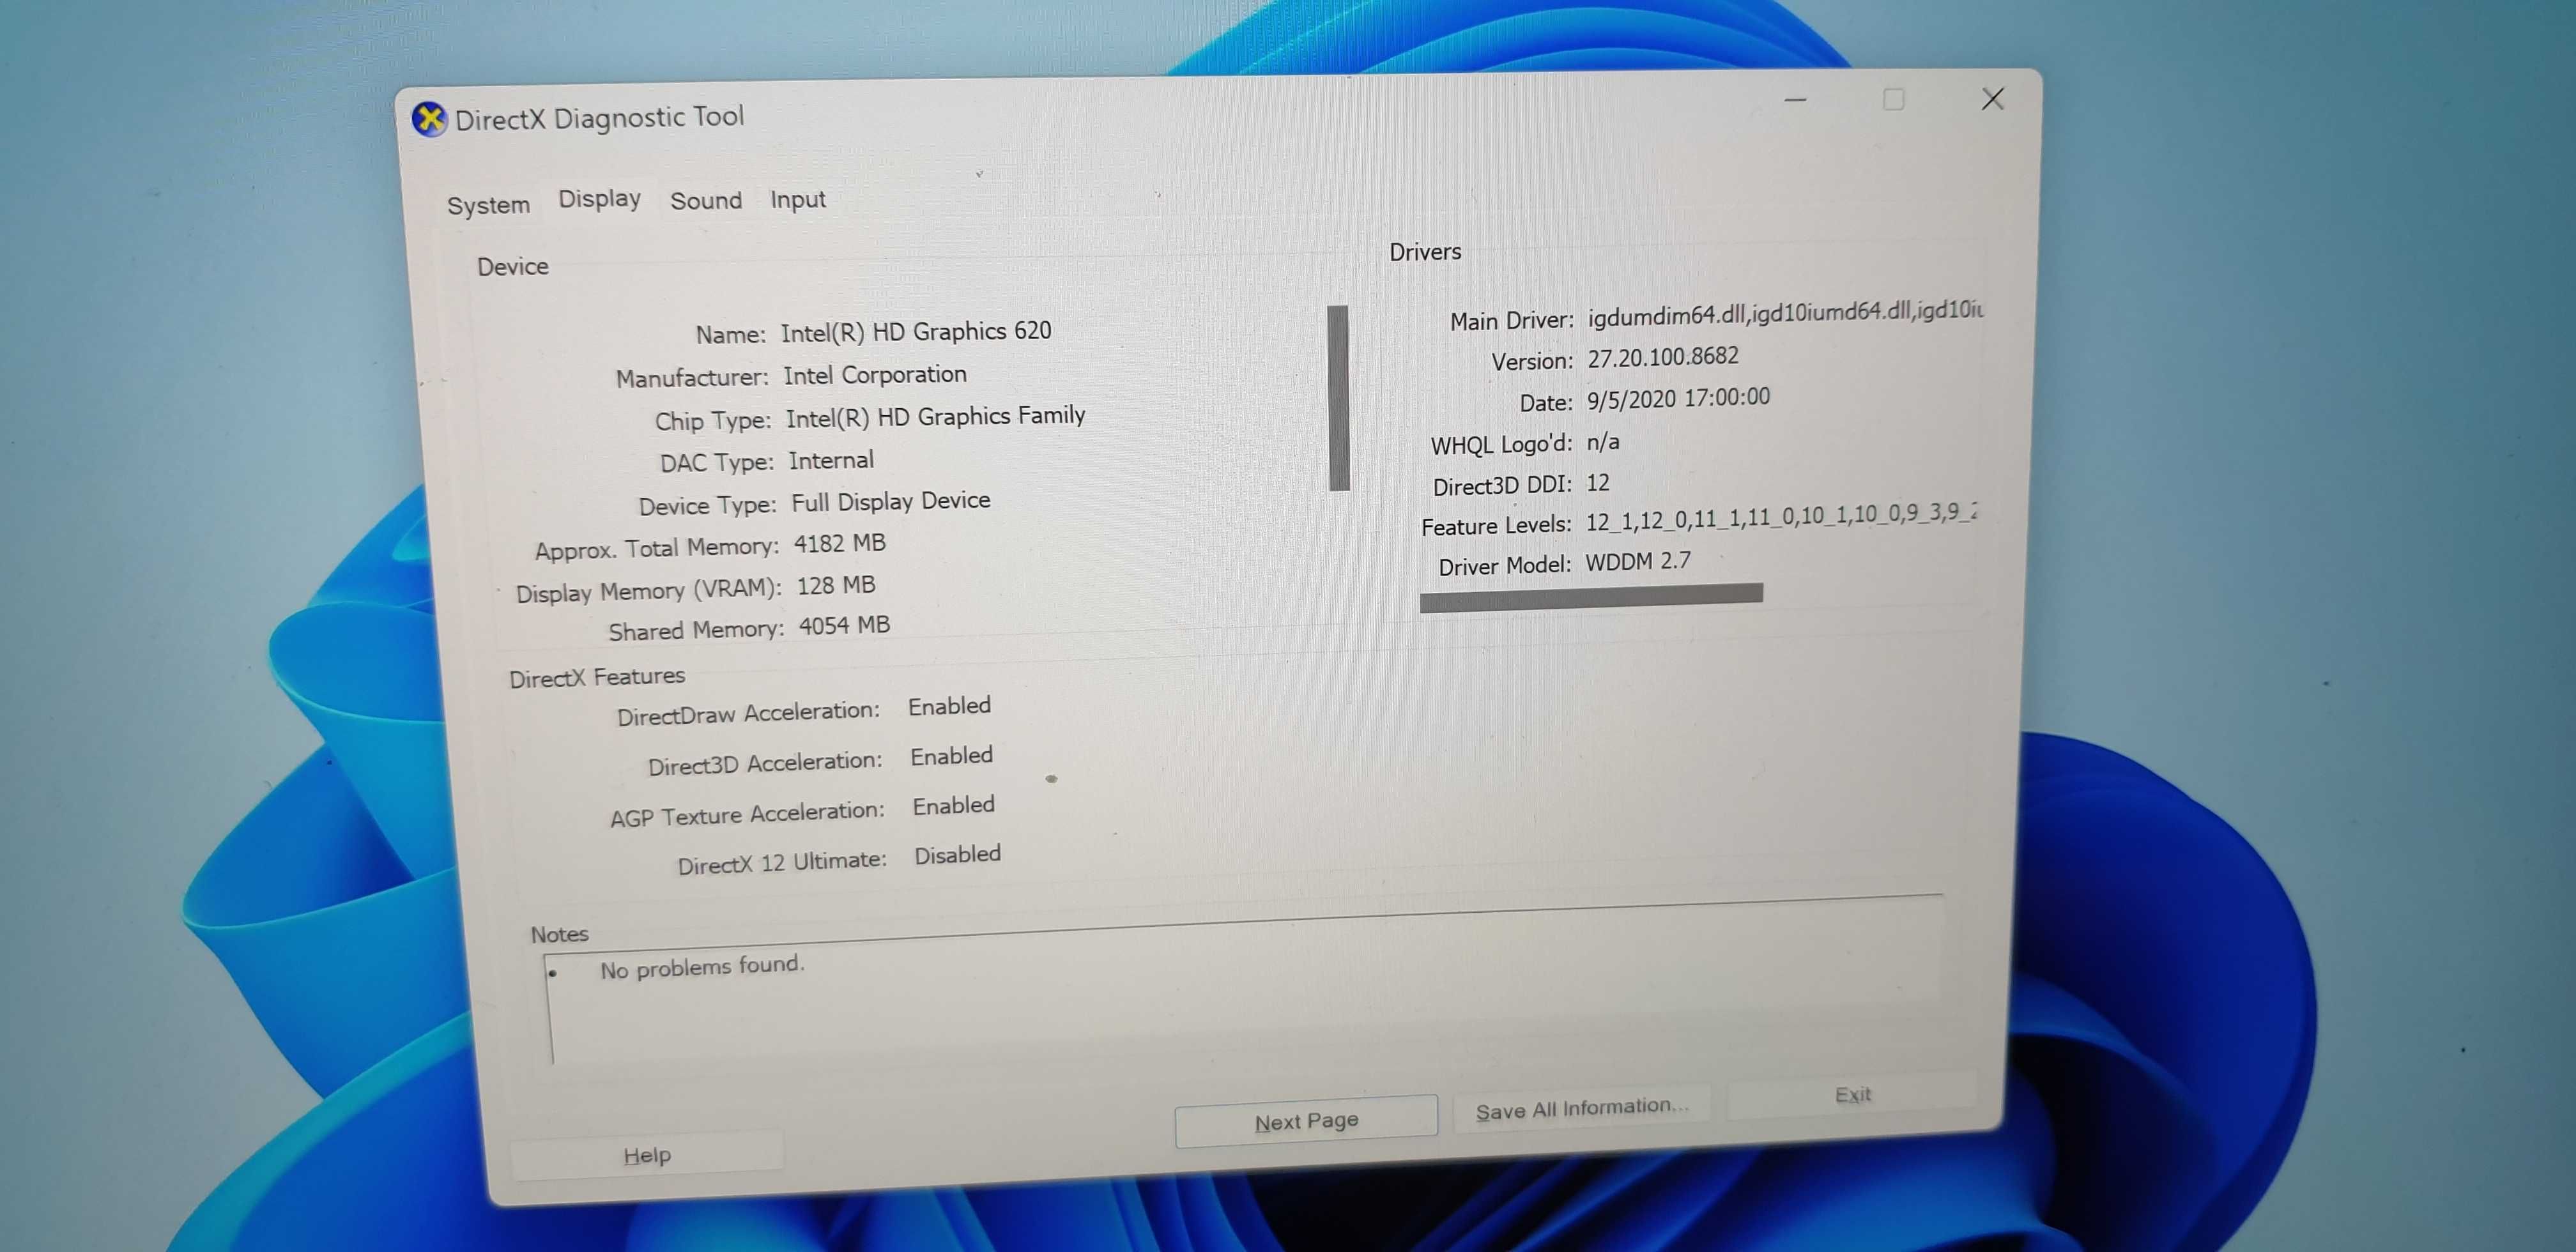The width and height of the screenshot is (2576, 1252).
Task: Click the Next Page button
Action: pyautogui.click(x=1306, y=1121)
